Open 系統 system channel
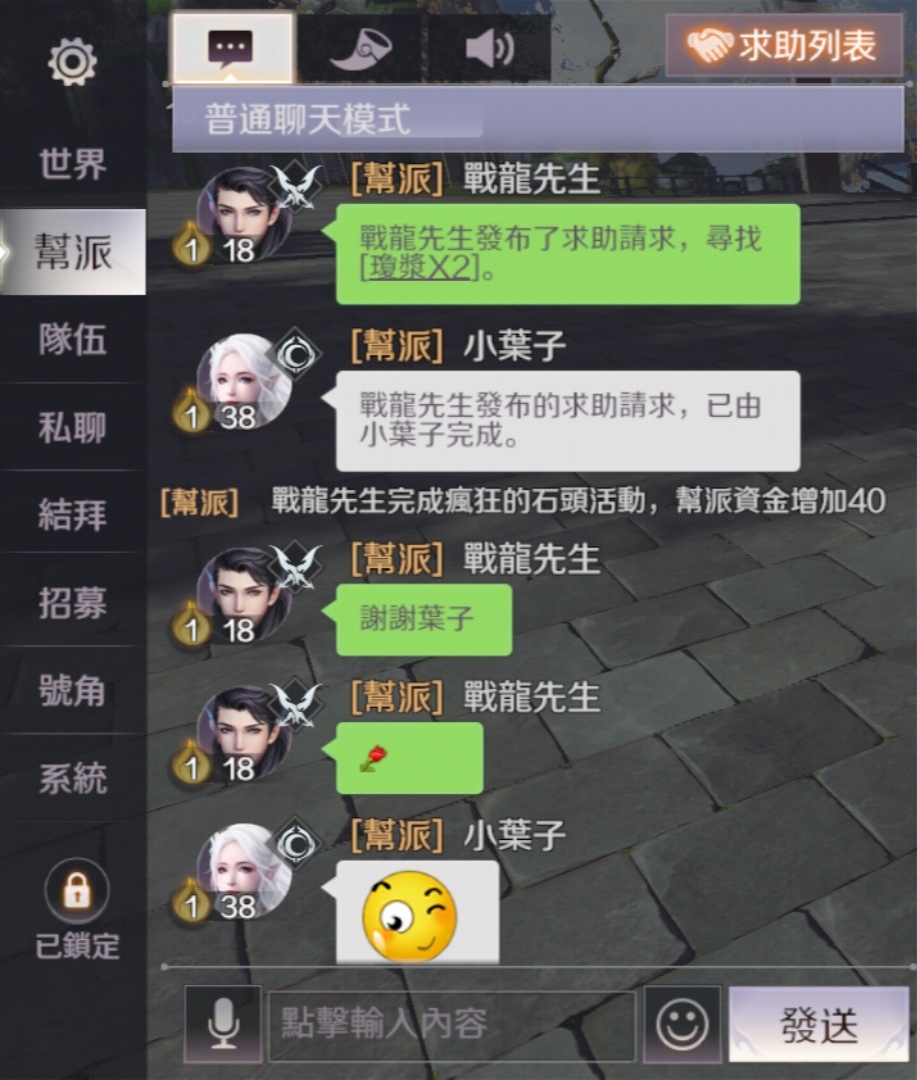917x1080 pixels. click(x=72, y=778)
